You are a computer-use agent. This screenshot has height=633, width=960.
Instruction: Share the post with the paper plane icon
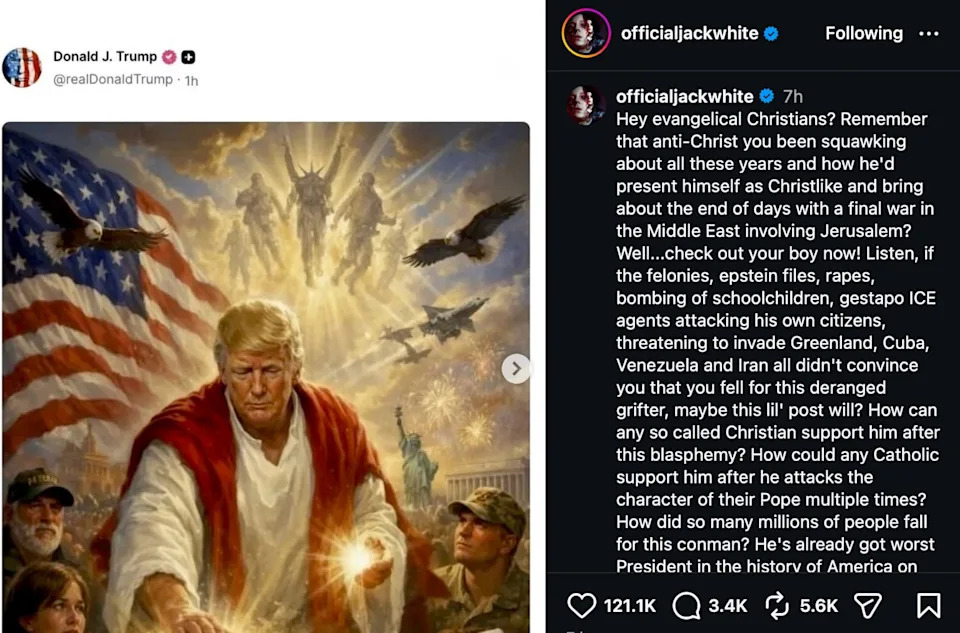click(x=867, y=605)
